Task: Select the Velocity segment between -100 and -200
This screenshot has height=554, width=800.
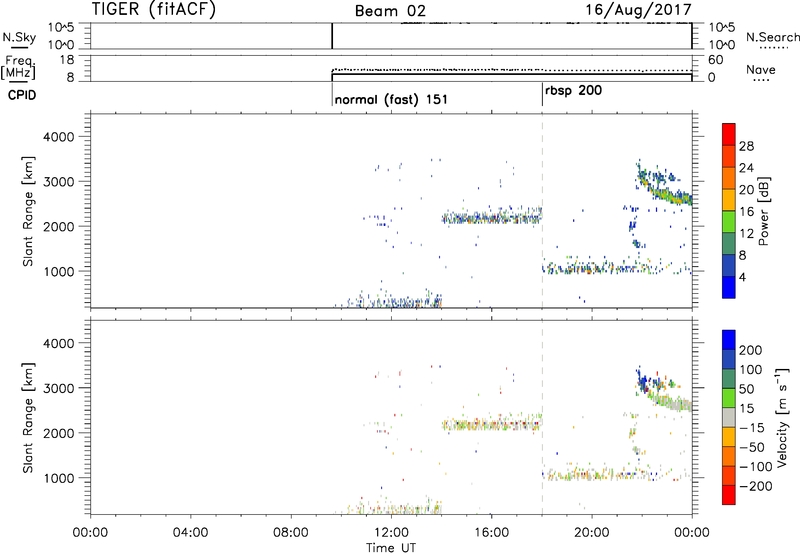Action: (x=729, y=475)
